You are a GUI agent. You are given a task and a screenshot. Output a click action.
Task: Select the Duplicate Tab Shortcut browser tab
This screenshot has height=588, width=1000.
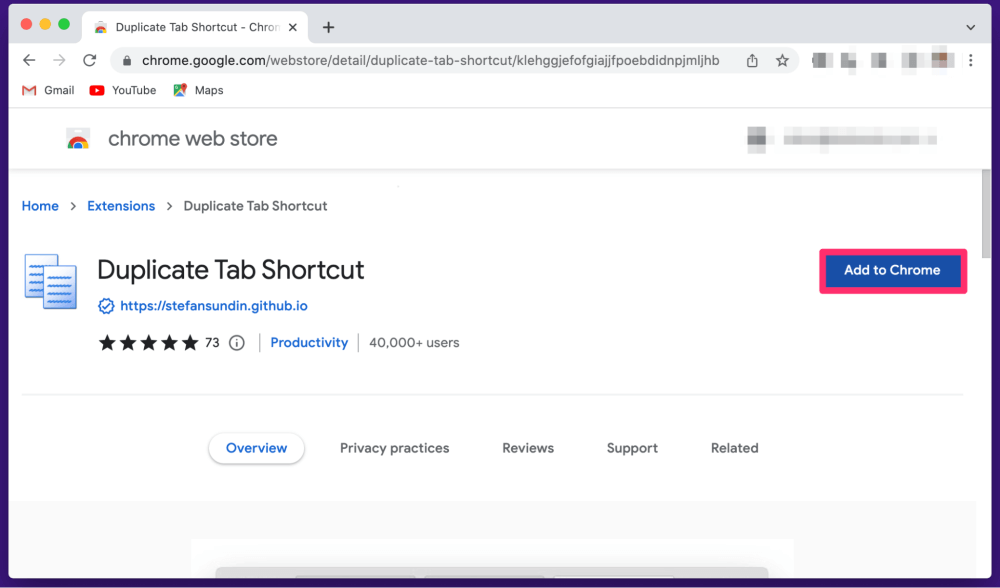click(x=195, y=27)
